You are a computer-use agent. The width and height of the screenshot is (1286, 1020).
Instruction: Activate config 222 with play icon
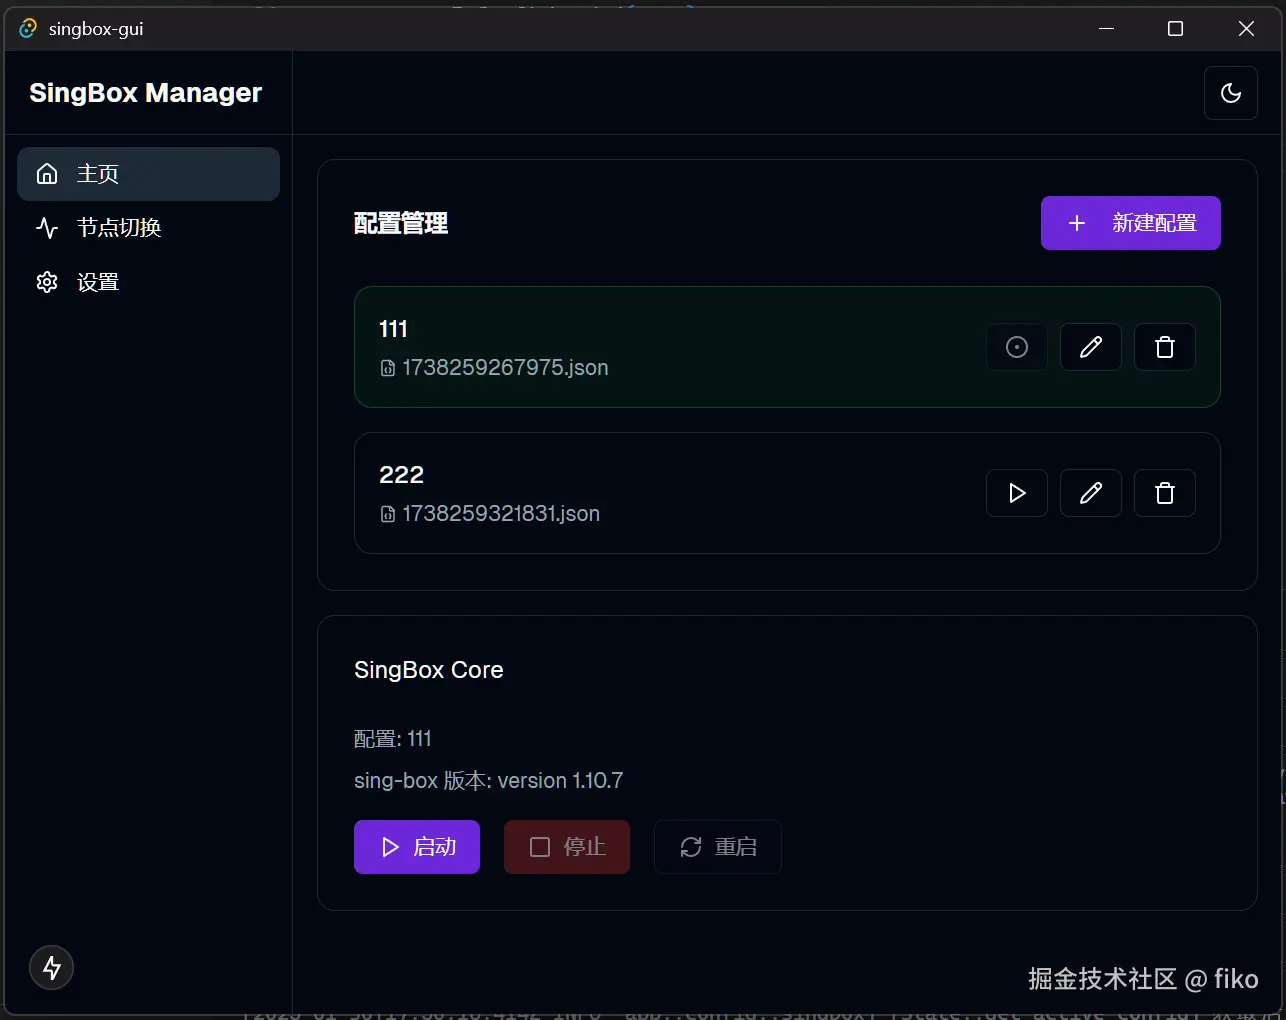click(x=1017, y=493)
